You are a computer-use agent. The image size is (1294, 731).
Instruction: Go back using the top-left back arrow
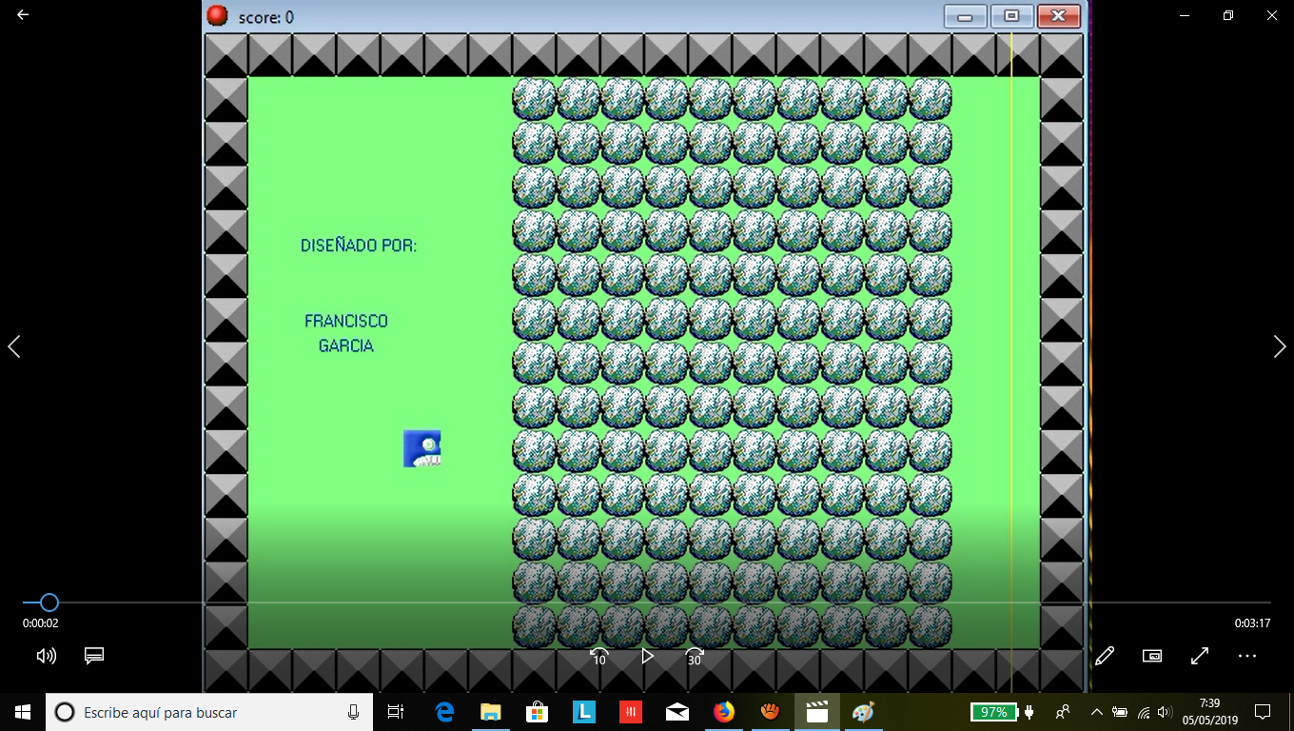(20, 14)
